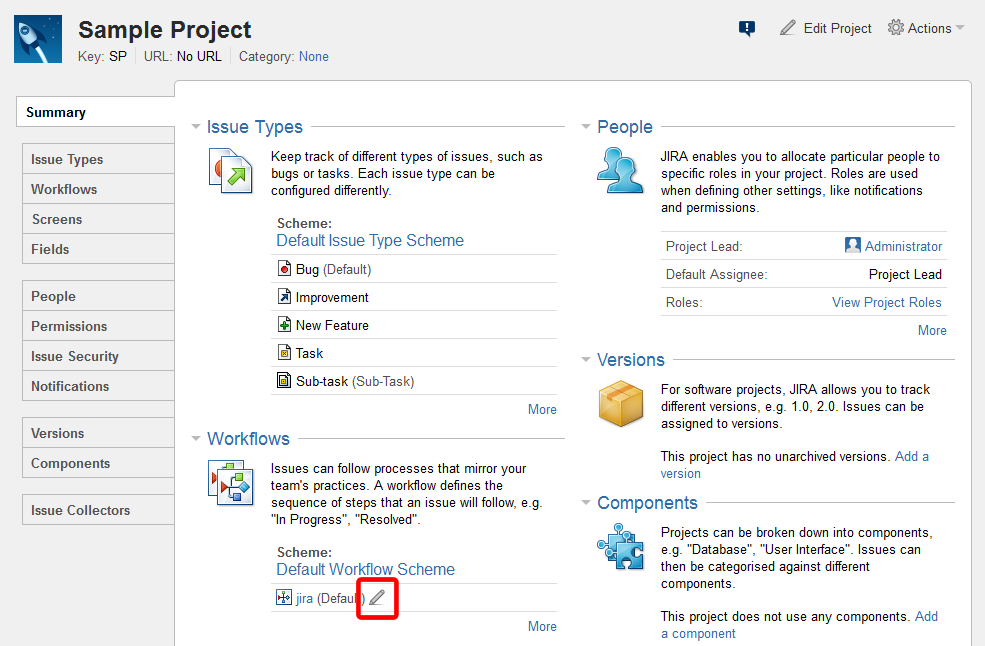Screen dimensions: 985x646
Task: Click the Sub-task (Sub-Task) row text
Action: (x=355, y=381)
